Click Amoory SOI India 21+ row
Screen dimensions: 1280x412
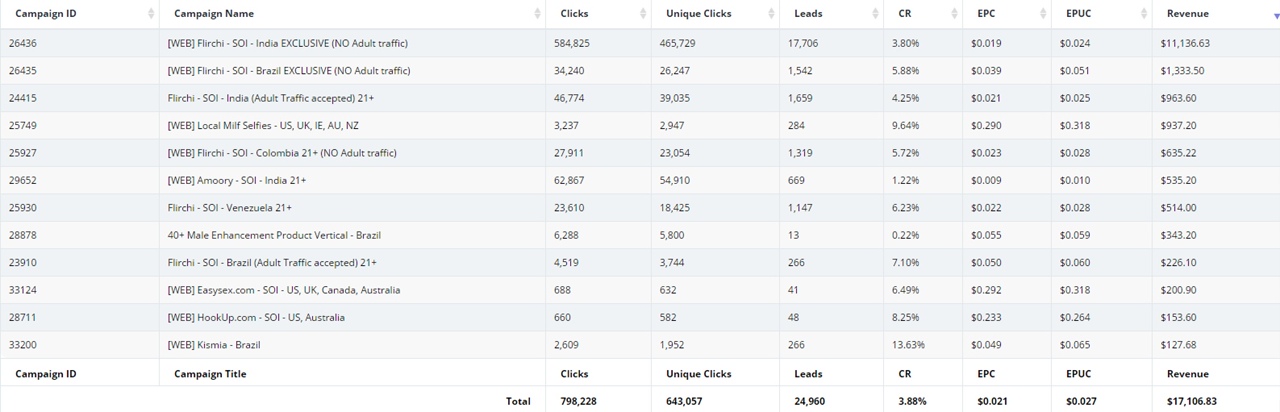point(640,180)
